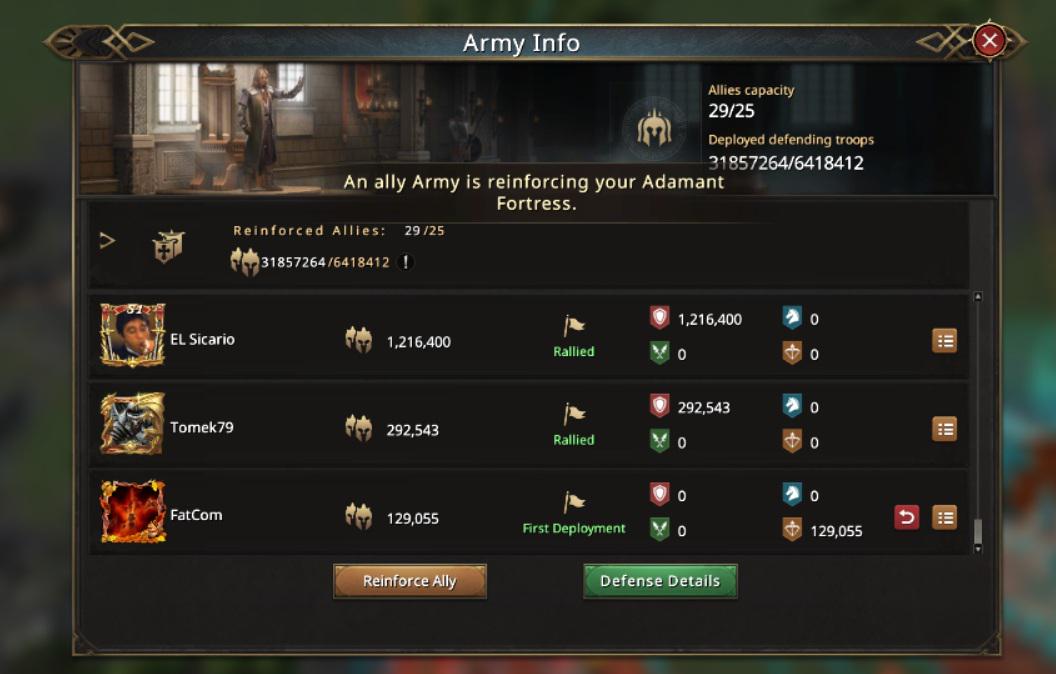Click the reinforcement crate shield icon
The width and height of the screenshot is (1056, 674).
click(168, 246)
